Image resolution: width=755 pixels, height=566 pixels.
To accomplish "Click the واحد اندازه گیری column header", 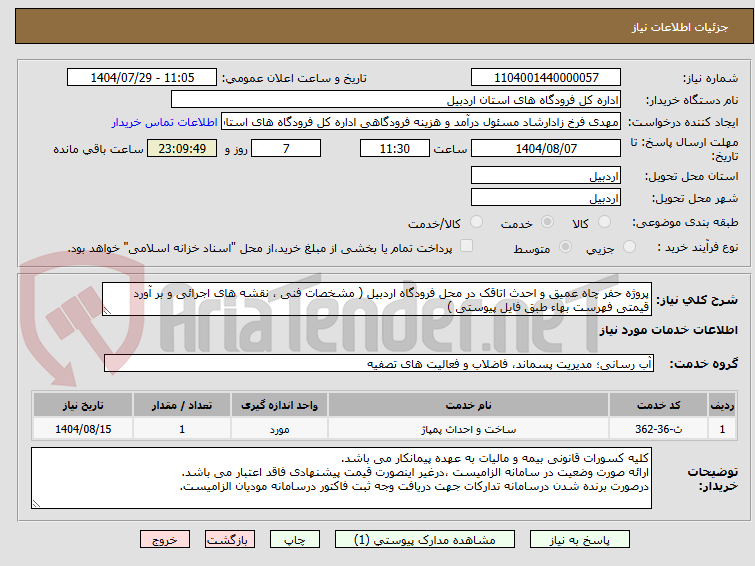I will coord(279,405).
